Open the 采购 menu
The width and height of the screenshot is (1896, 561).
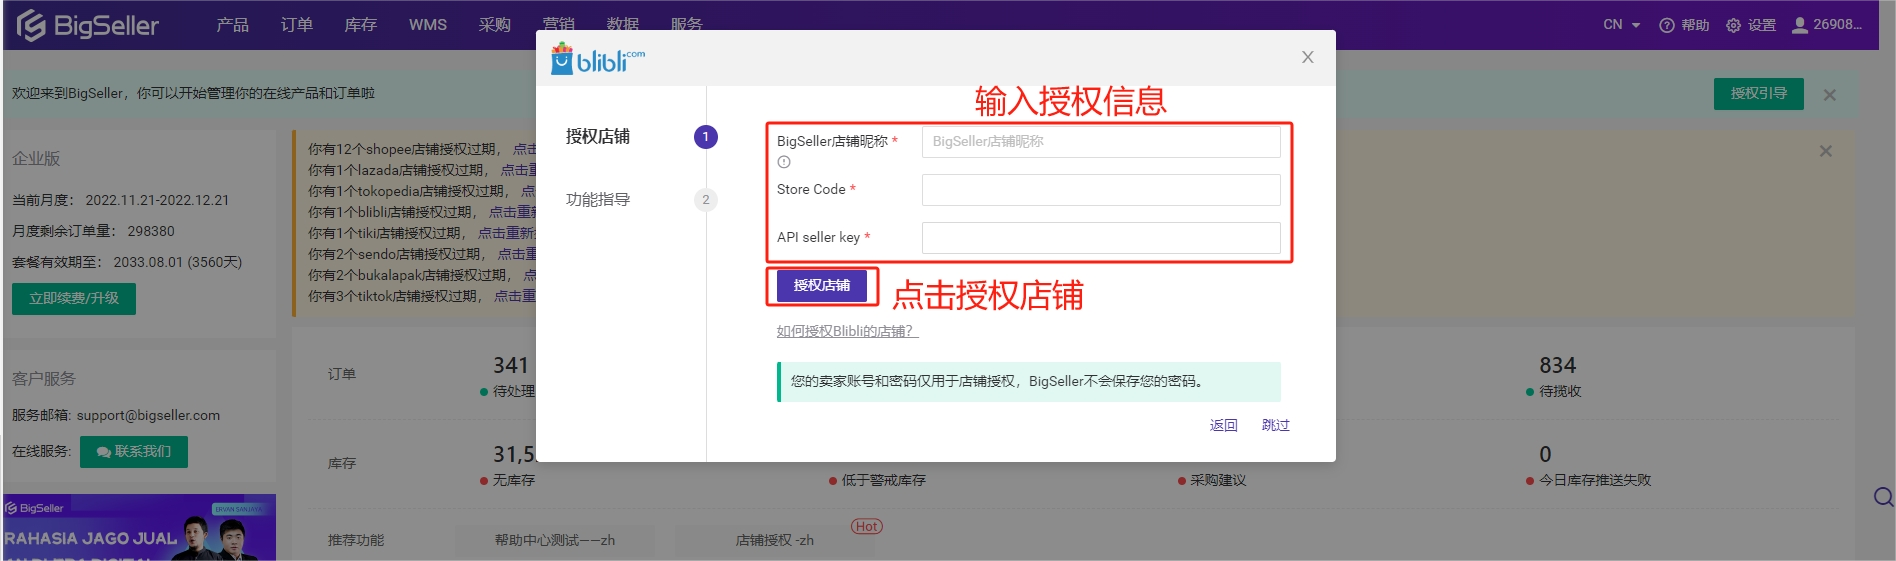tap(494, 25)
